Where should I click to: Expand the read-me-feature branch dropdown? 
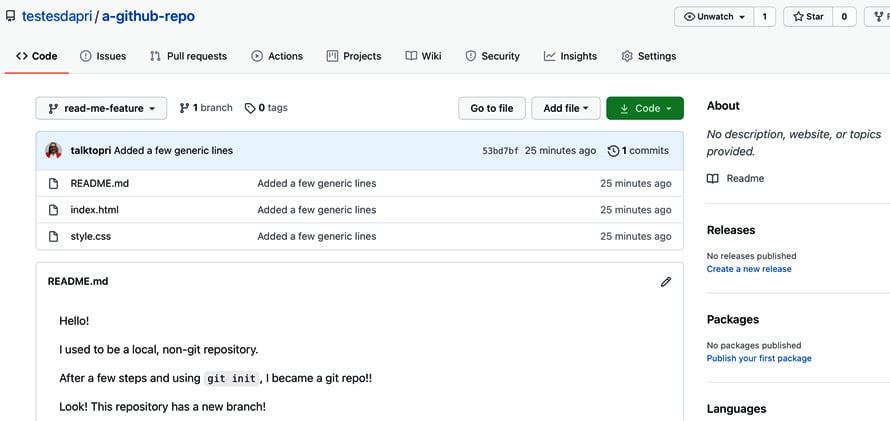tap(101, 108)
